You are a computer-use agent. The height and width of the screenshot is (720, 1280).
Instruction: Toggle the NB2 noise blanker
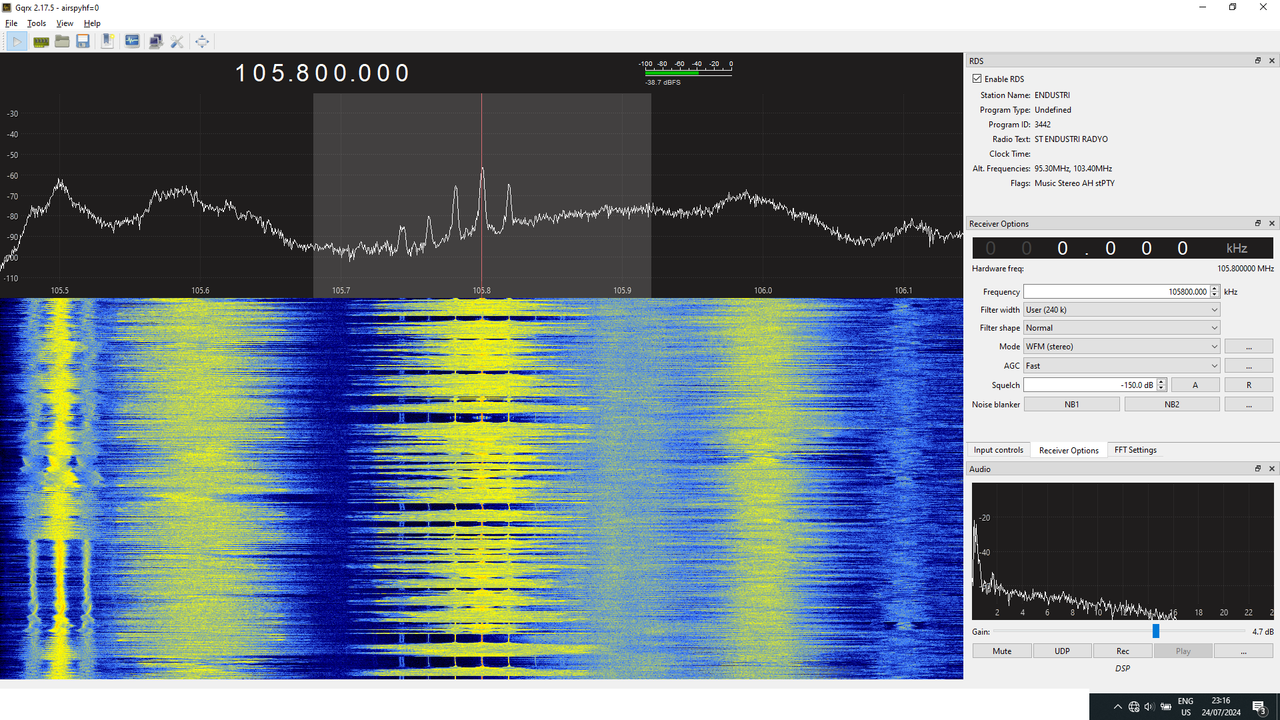point(1172,404)
